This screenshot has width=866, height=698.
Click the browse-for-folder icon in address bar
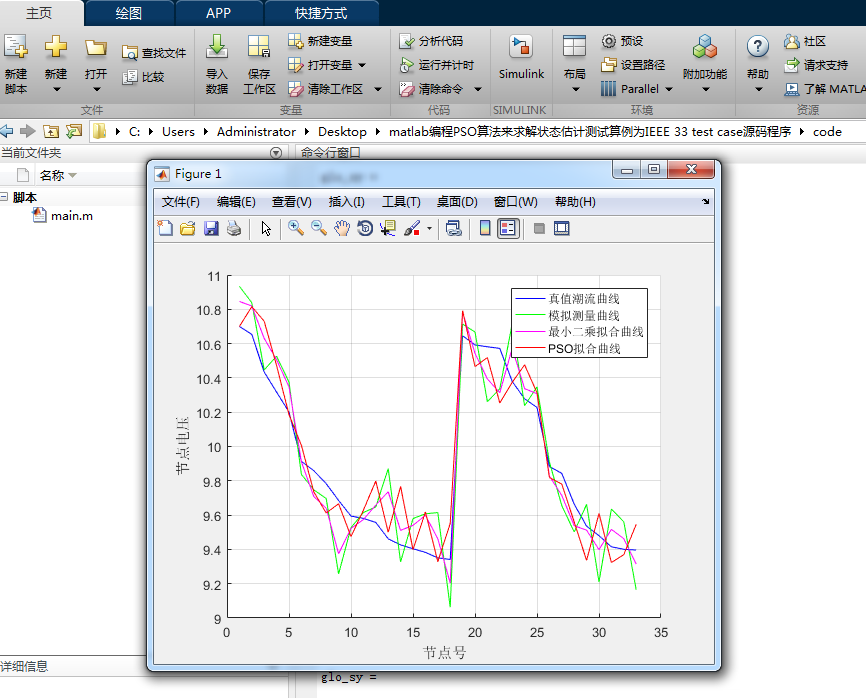tap(73, 131)
